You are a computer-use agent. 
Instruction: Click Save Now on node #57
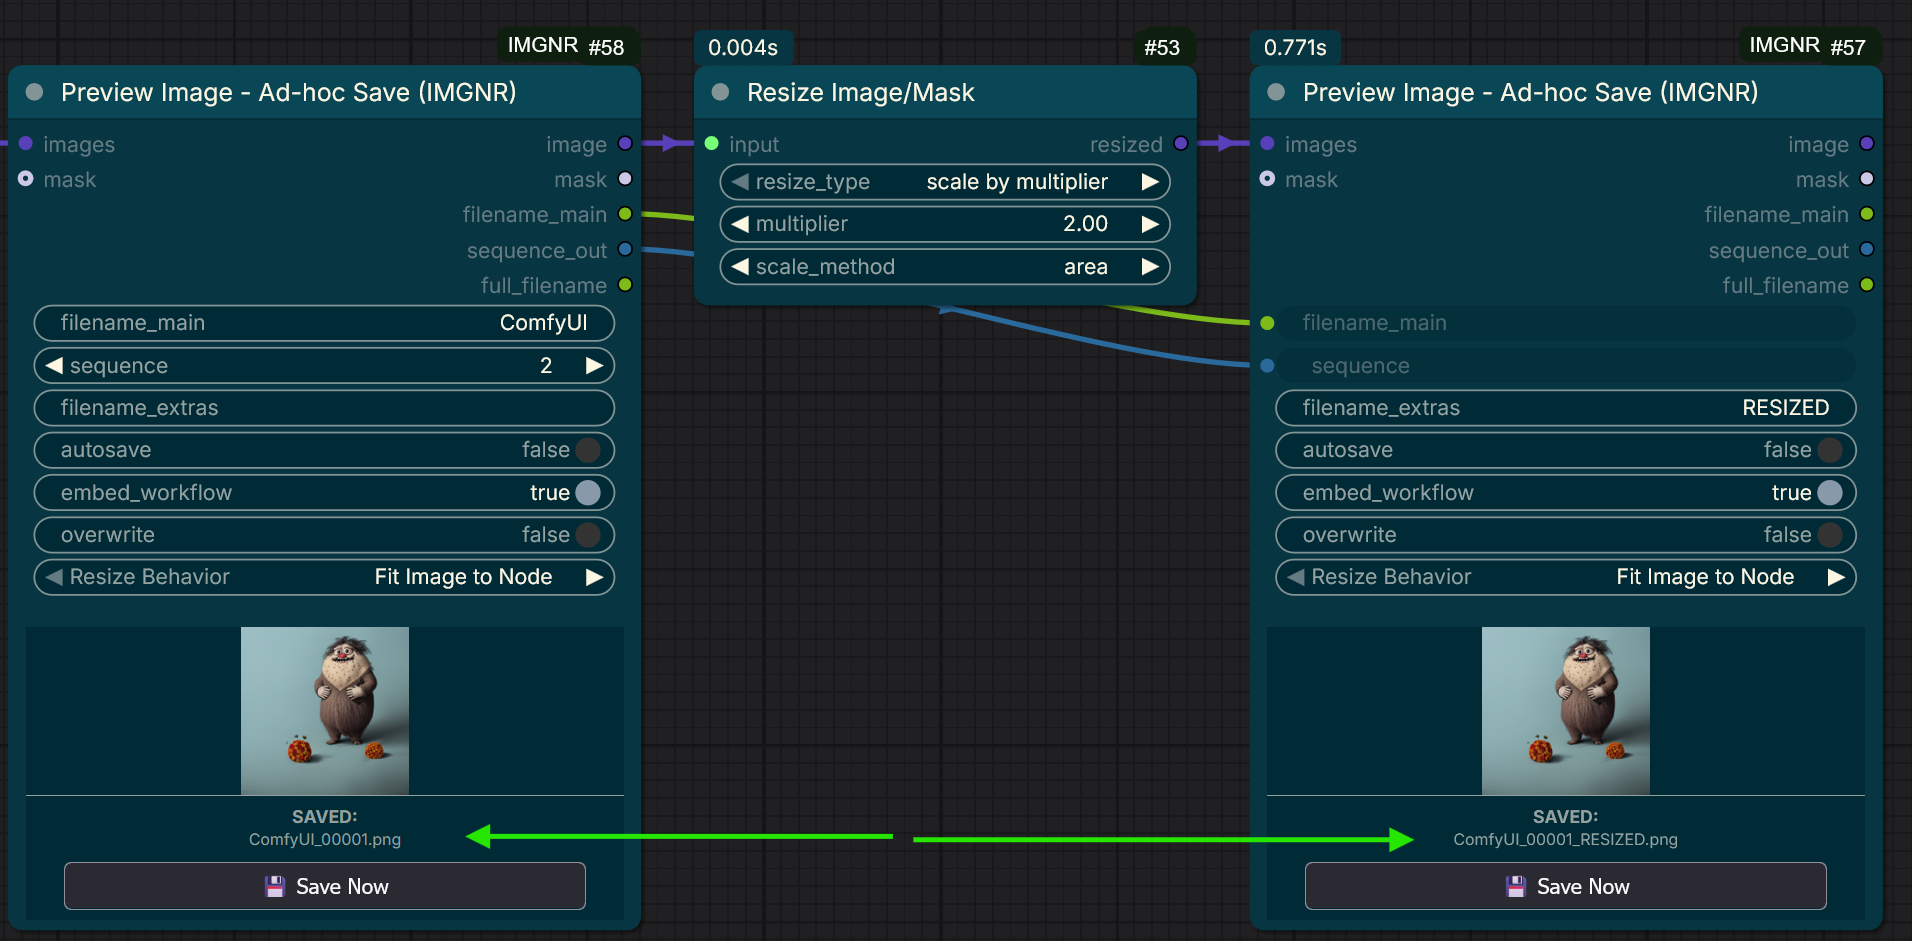tap(1566, 886)
